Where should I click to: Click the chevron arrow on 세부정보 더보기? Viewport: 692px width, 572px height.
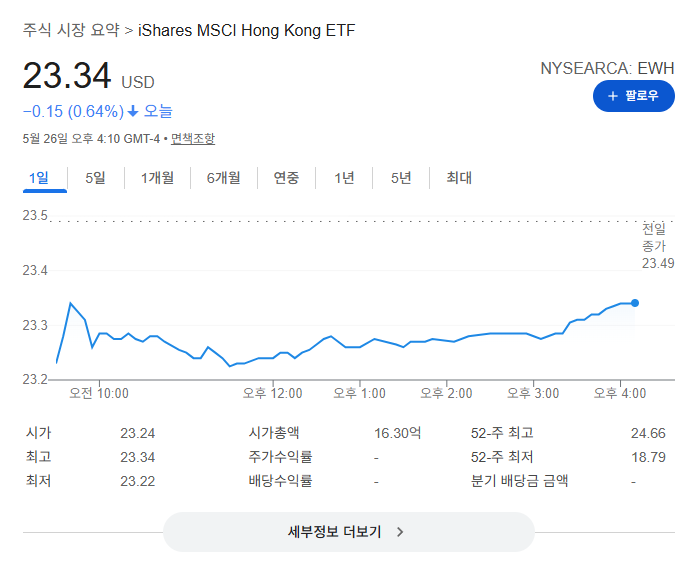tap(400, 532)
